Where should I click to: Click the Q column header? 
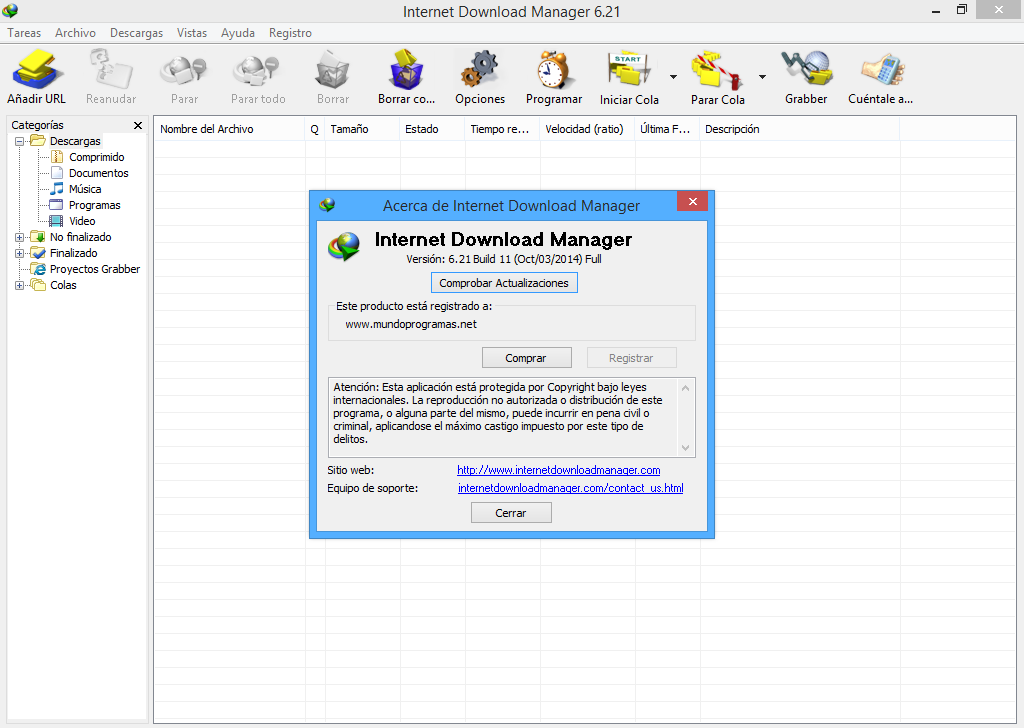[x=315, y=129]
